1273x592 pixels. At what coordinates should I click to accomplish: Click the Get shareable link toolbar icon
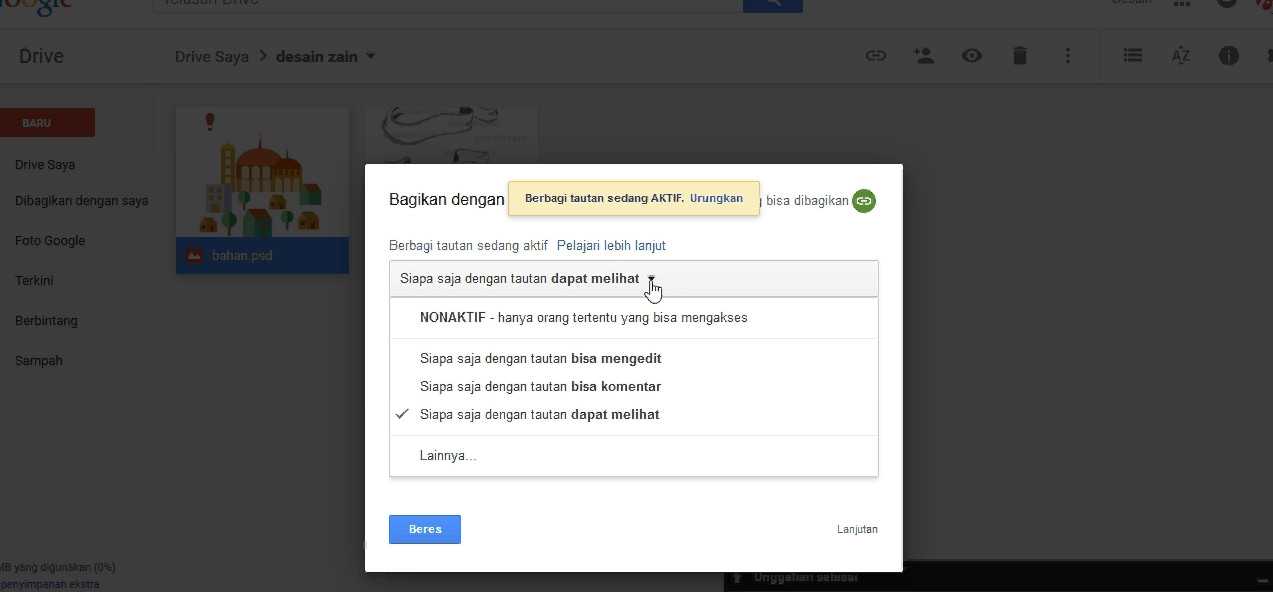[875, 55]
